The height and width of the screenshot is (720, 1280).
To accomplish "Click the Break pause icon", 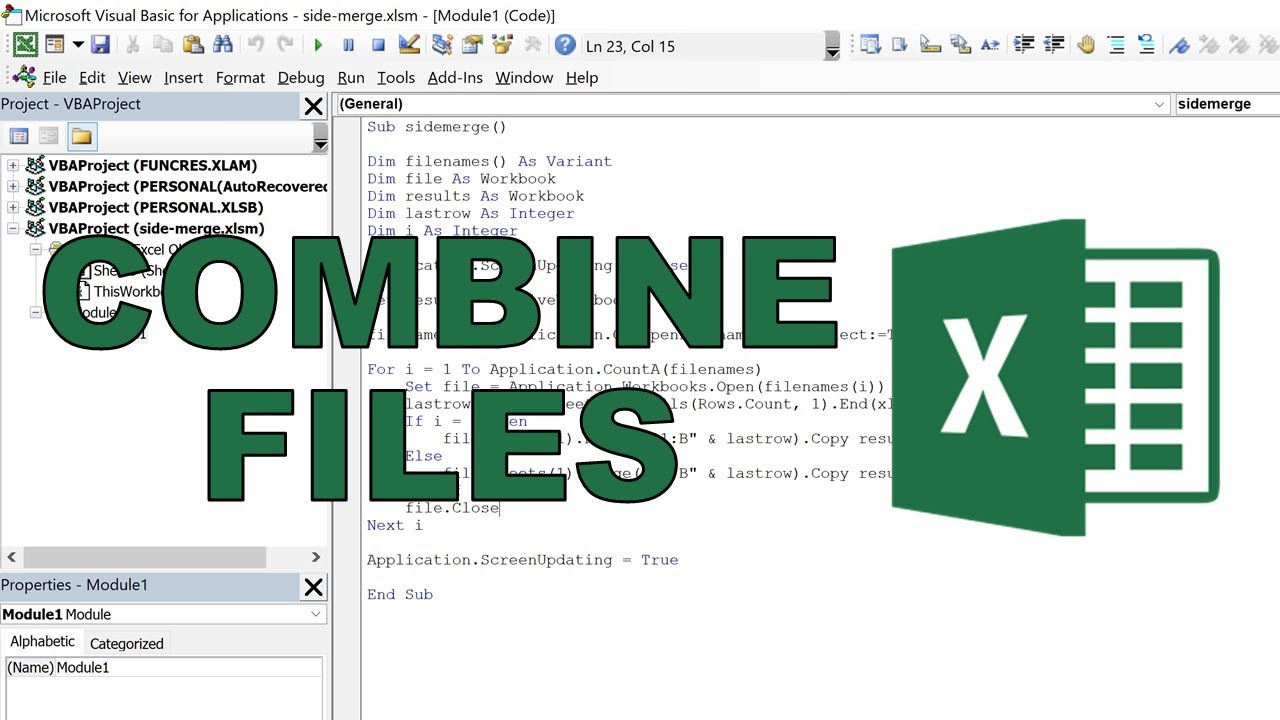I will point(348,45).
